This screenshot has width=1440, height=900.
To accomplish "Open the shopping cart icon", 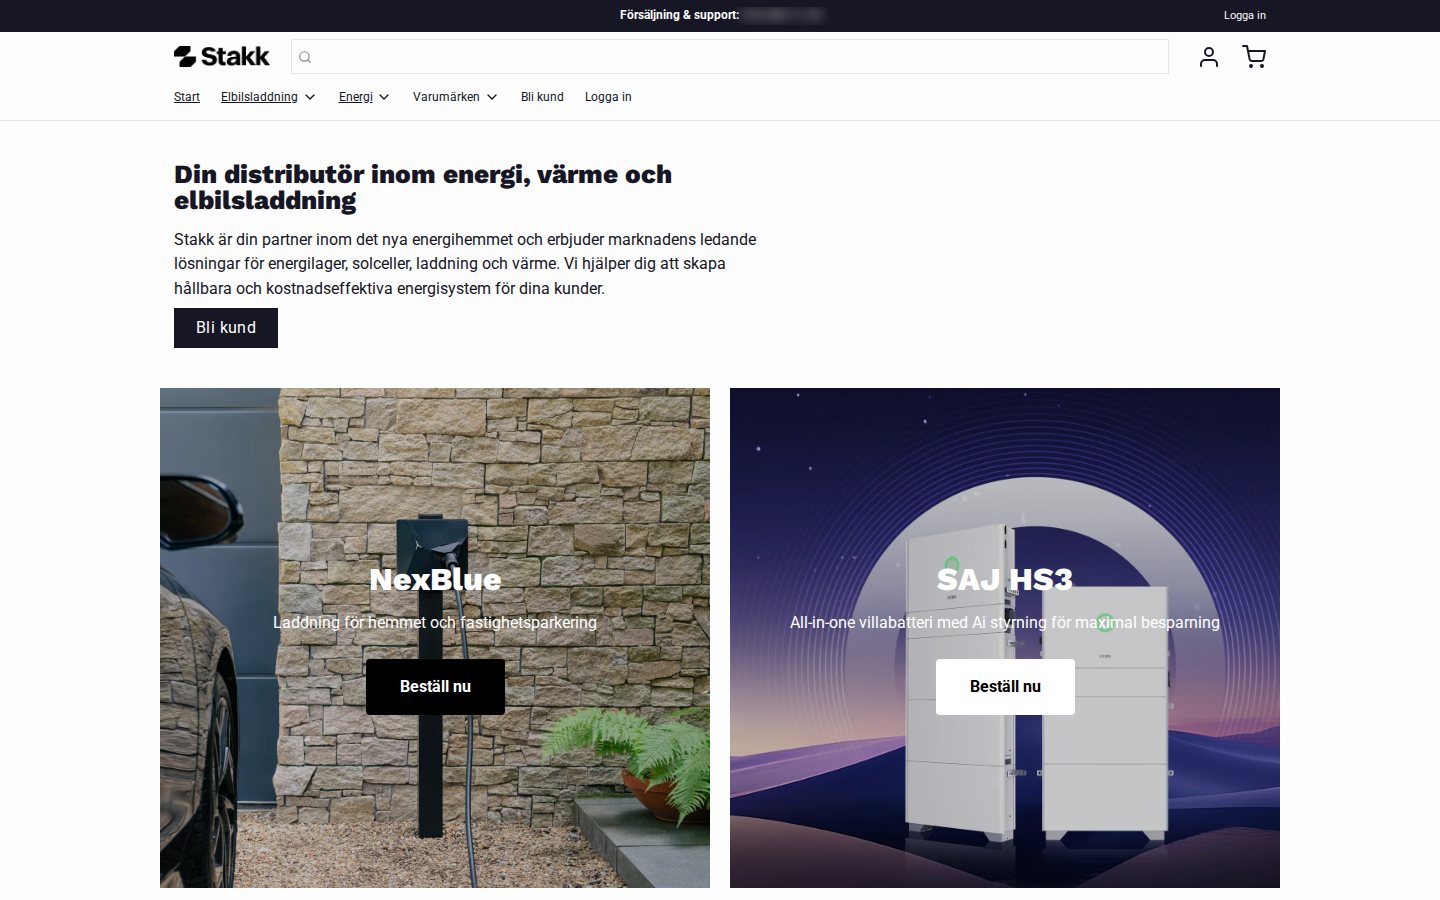I will (1254, 57).
